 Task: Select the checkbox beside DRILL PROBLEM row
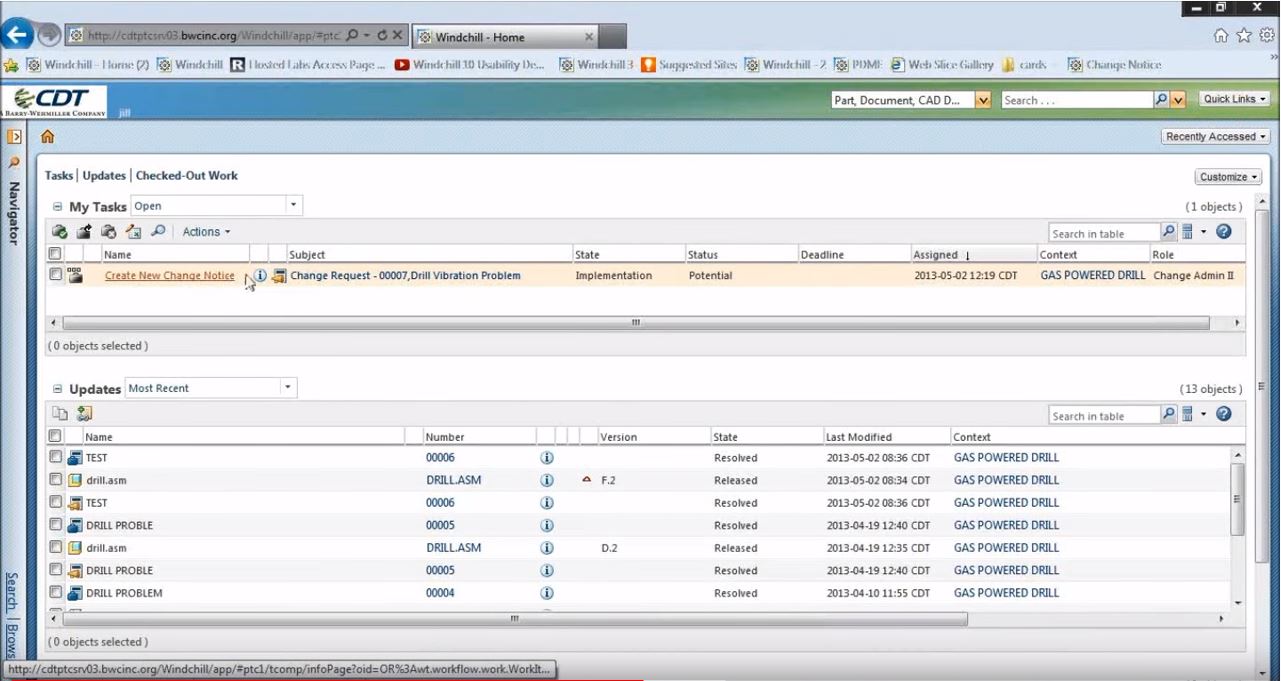(x=56, y=593)
